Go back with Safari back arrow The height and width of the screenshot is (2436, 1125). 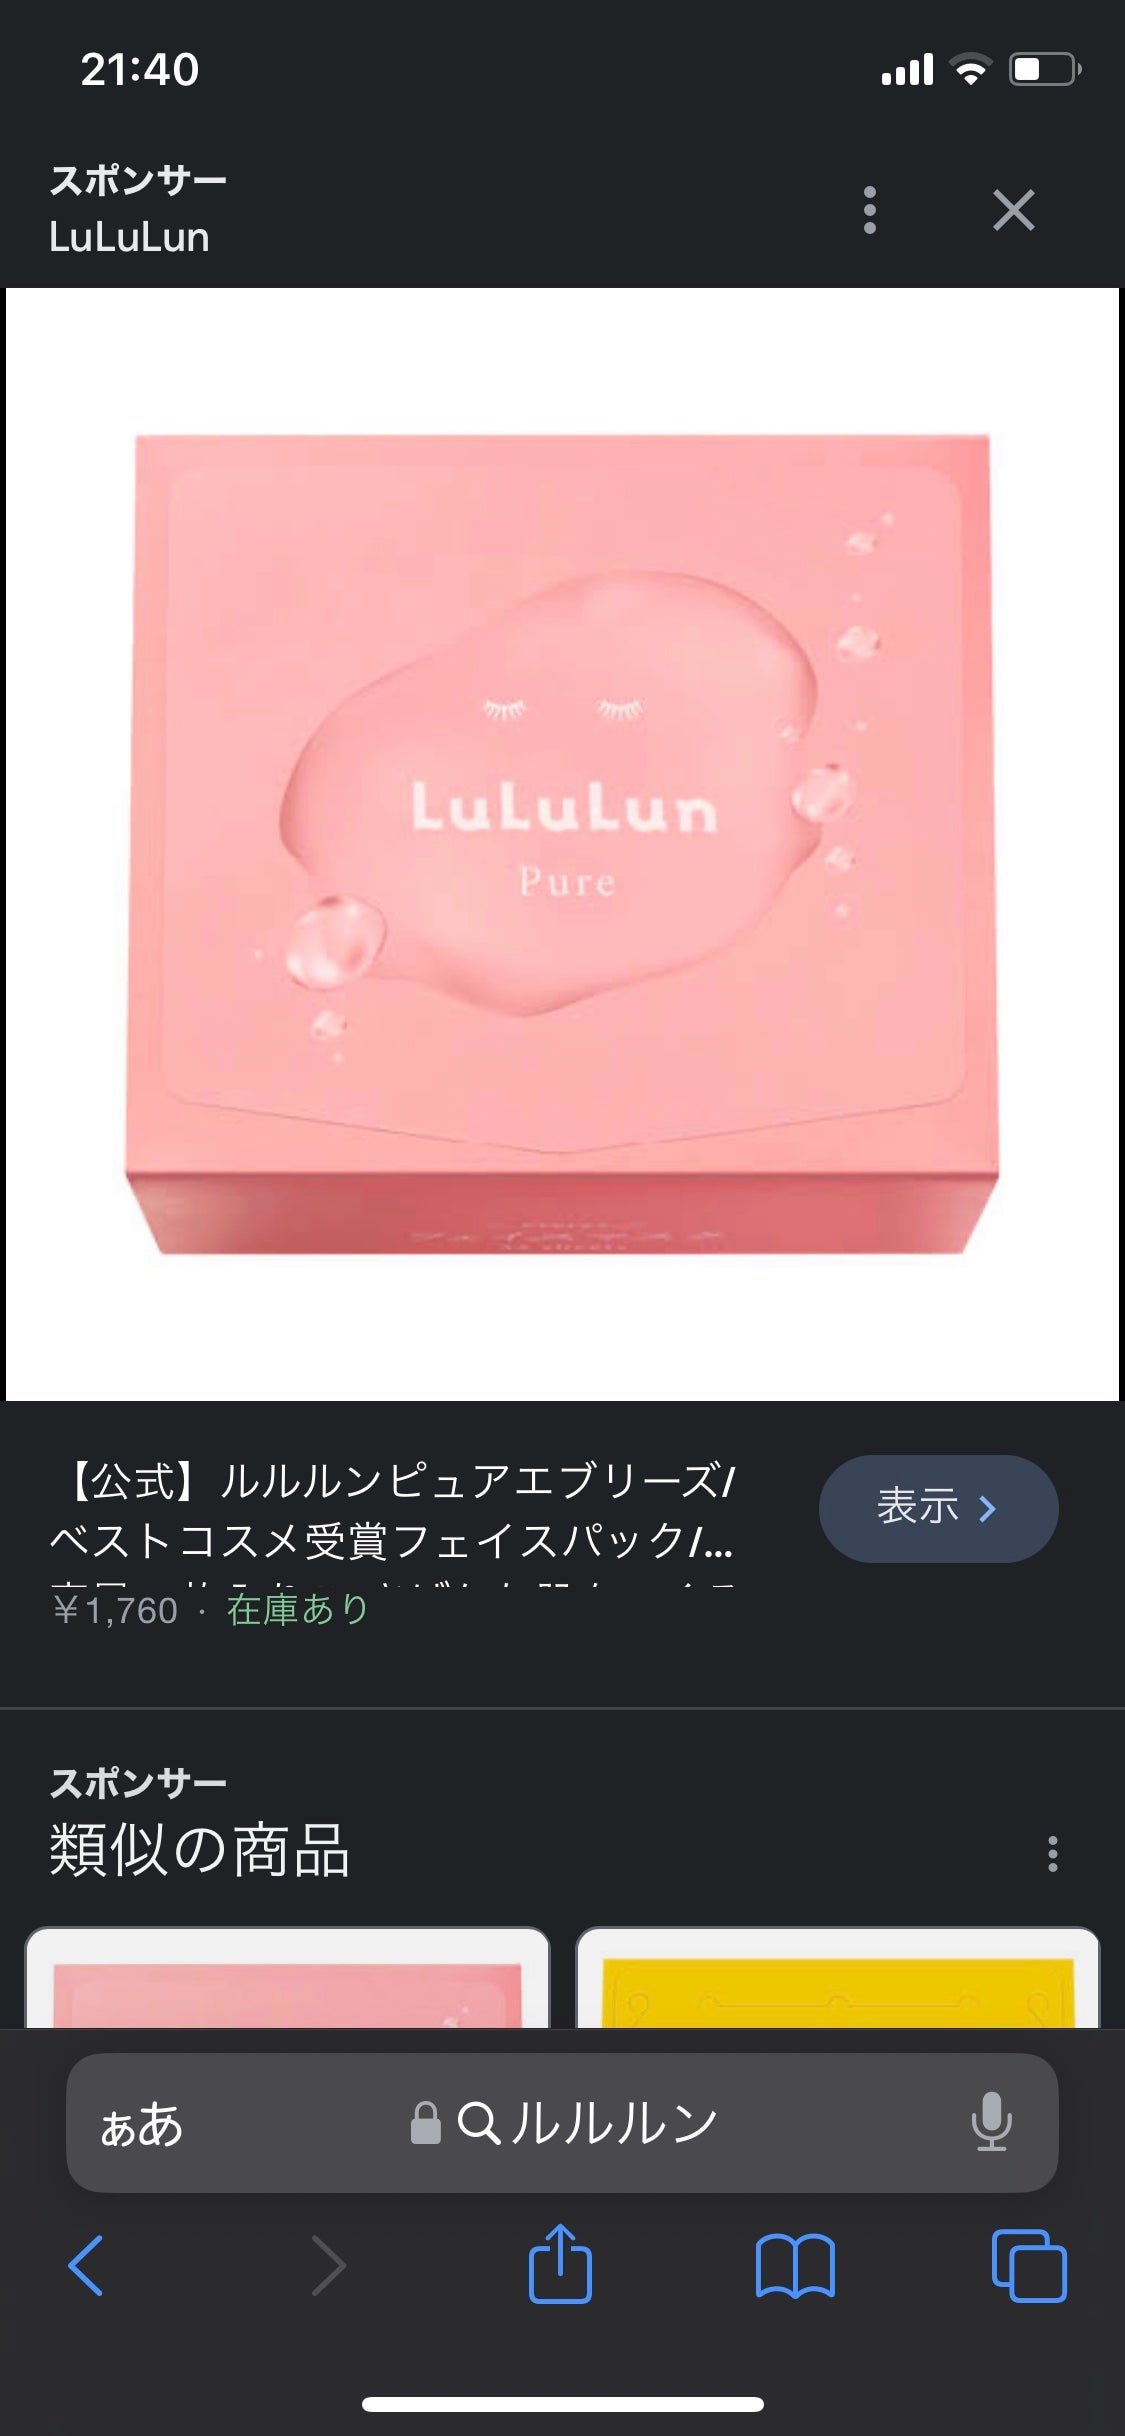pos(86,2265)
